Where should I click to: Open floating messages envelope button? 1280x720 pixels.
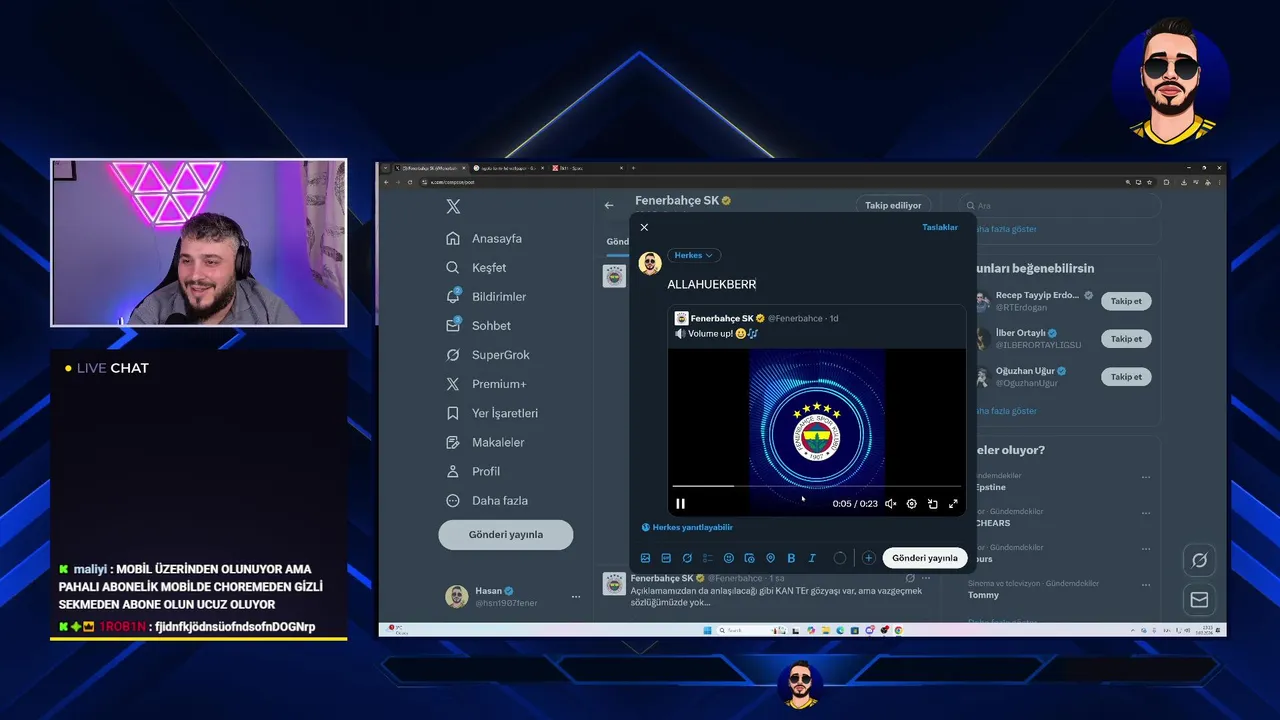tap(1199, 600)
